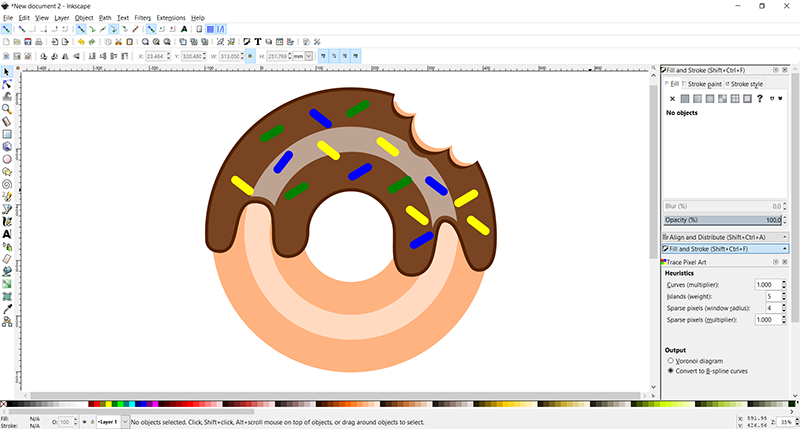Activate the Node edit tool
Viewport: 800px width, 429px height.
[x=7, y=84]
